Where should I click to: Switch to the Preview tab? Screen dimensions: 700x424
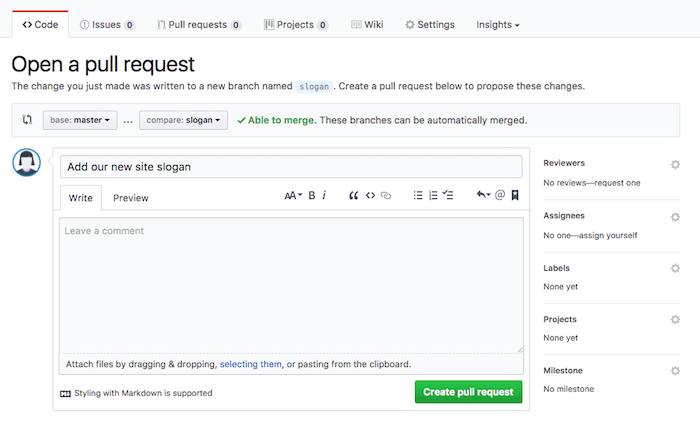130,198
